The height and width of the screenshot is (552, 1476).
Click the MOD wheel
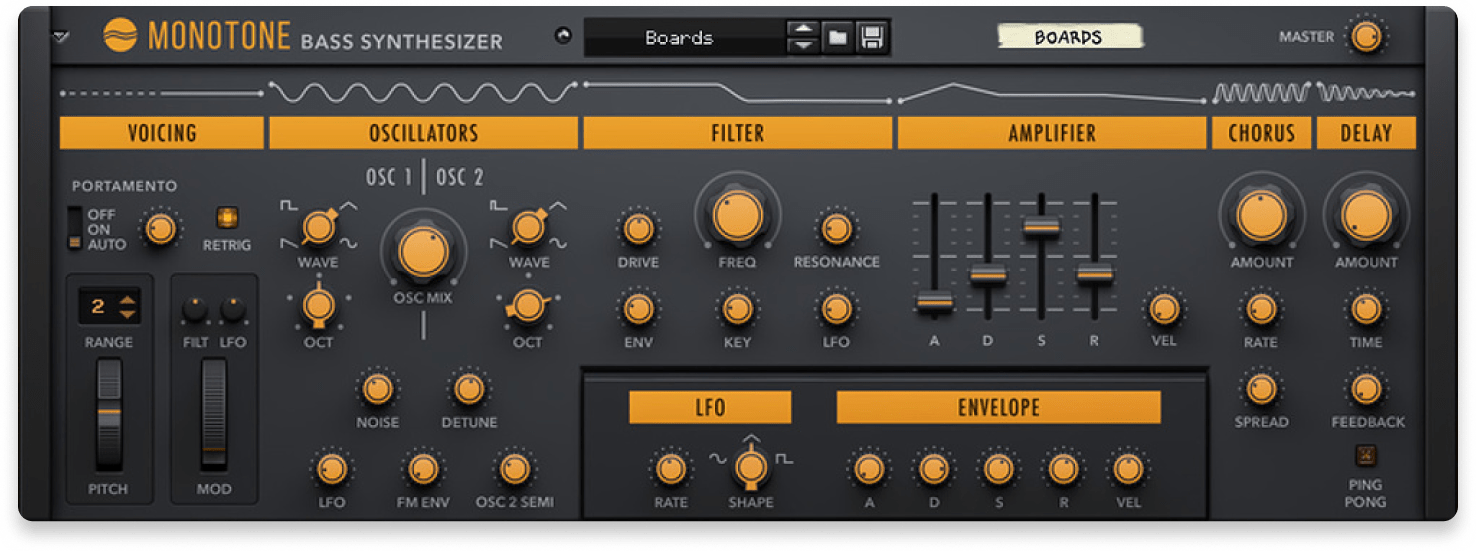pyautogui.click(x=214, y=414)
